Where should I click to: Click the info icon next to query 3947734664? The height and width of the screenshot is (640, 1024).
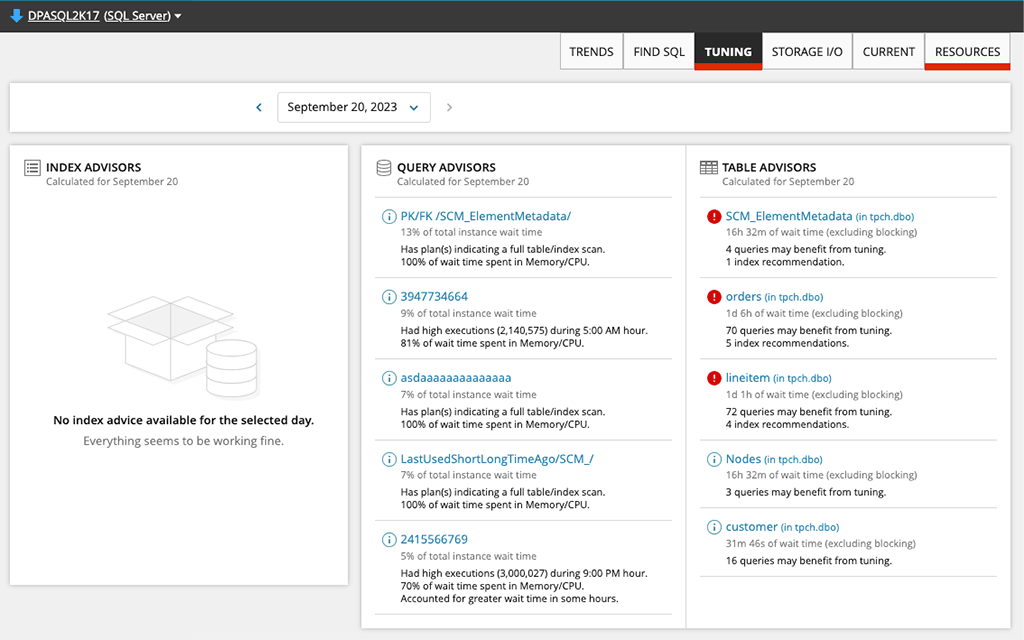[x=387, y=296]
